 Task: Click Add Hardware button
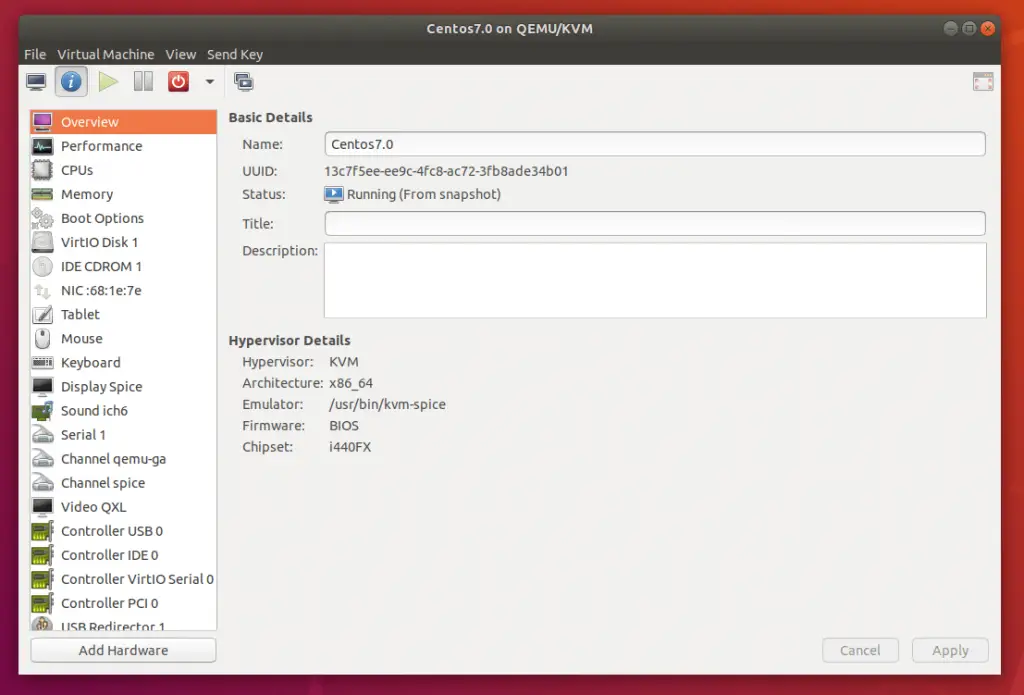tap(123, 651)
